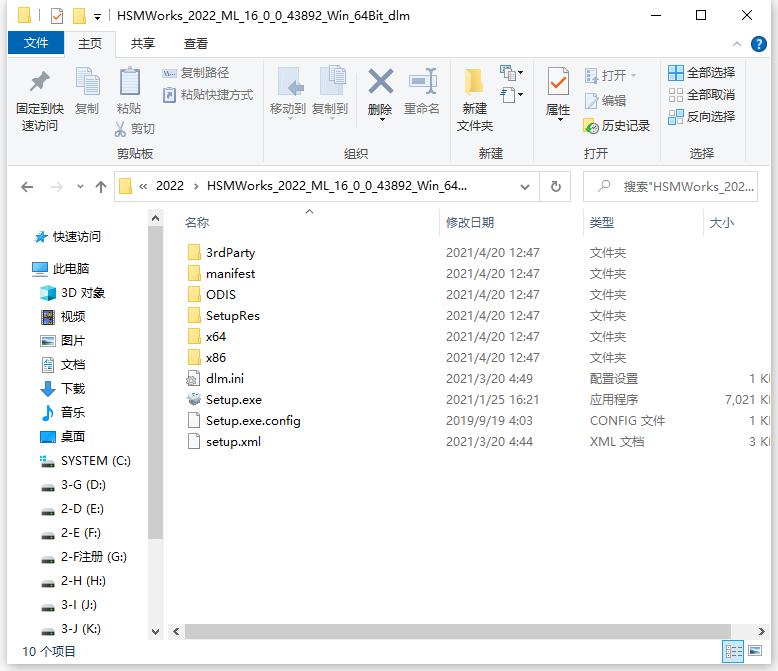Click the search box field

pos(670,187)
